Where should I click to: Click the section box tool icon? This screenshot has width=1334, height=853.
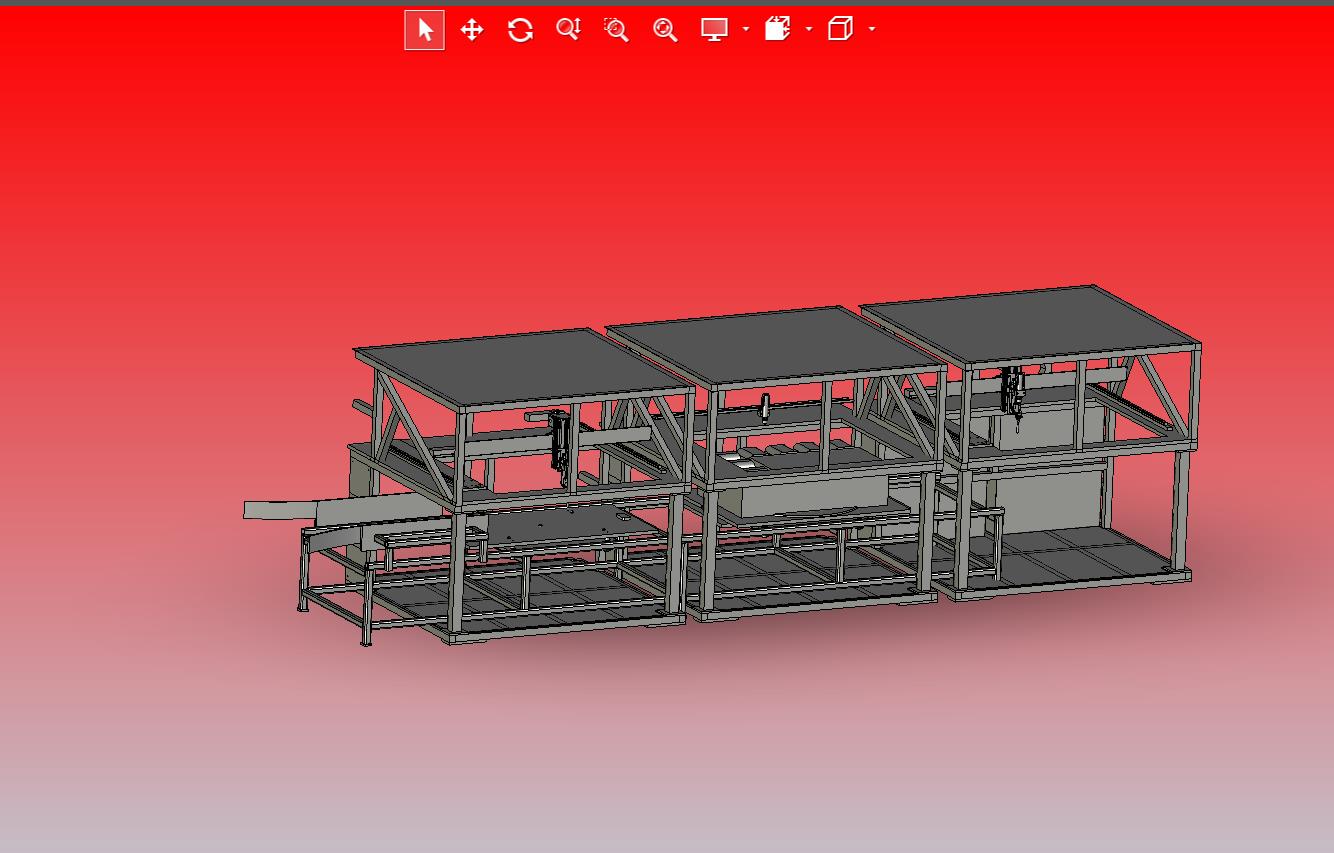click(777, 29)
